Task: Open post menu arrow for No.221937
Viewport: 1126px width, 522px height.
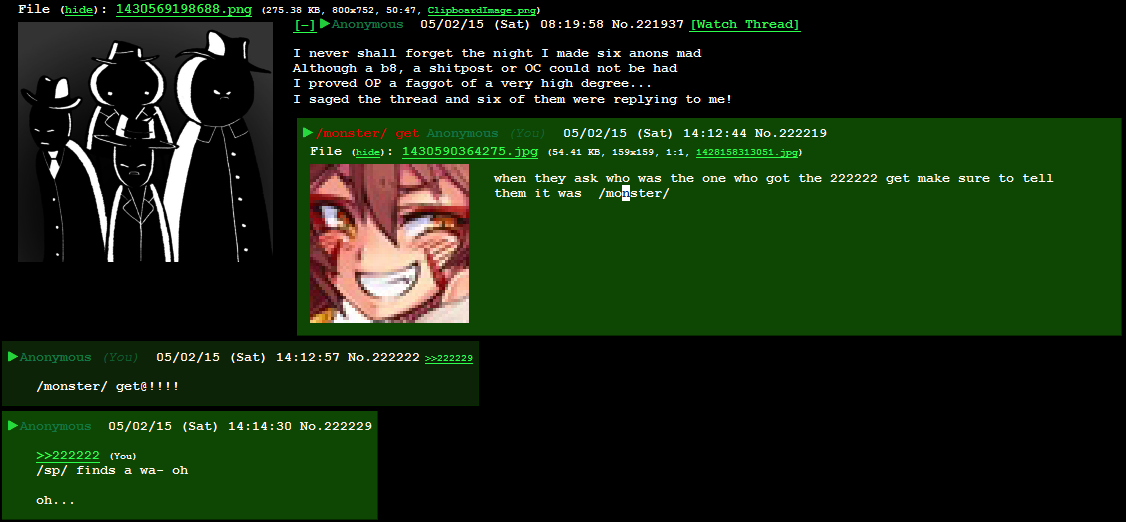Action: pyautogui.click(x=325, y=24)
